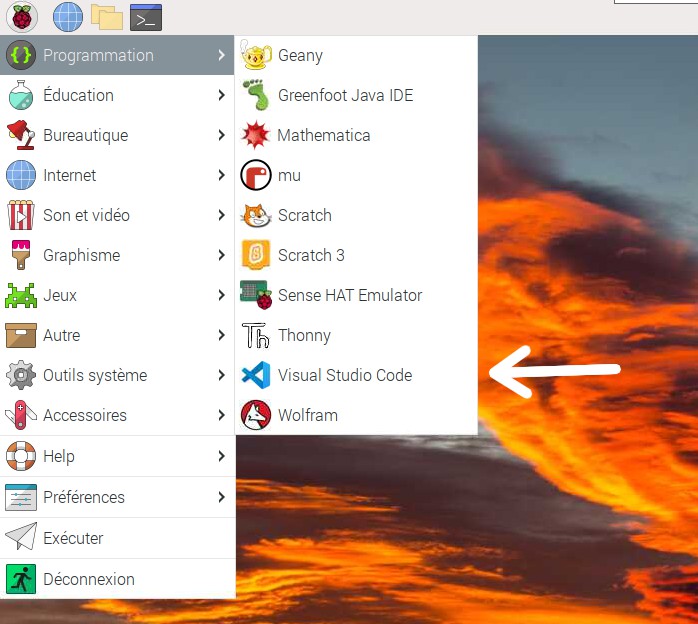Click the Sense HAT Emulator board icon
Image resolution: width=698 pixels, height=624 pixels.
click(x=256, y=295)
